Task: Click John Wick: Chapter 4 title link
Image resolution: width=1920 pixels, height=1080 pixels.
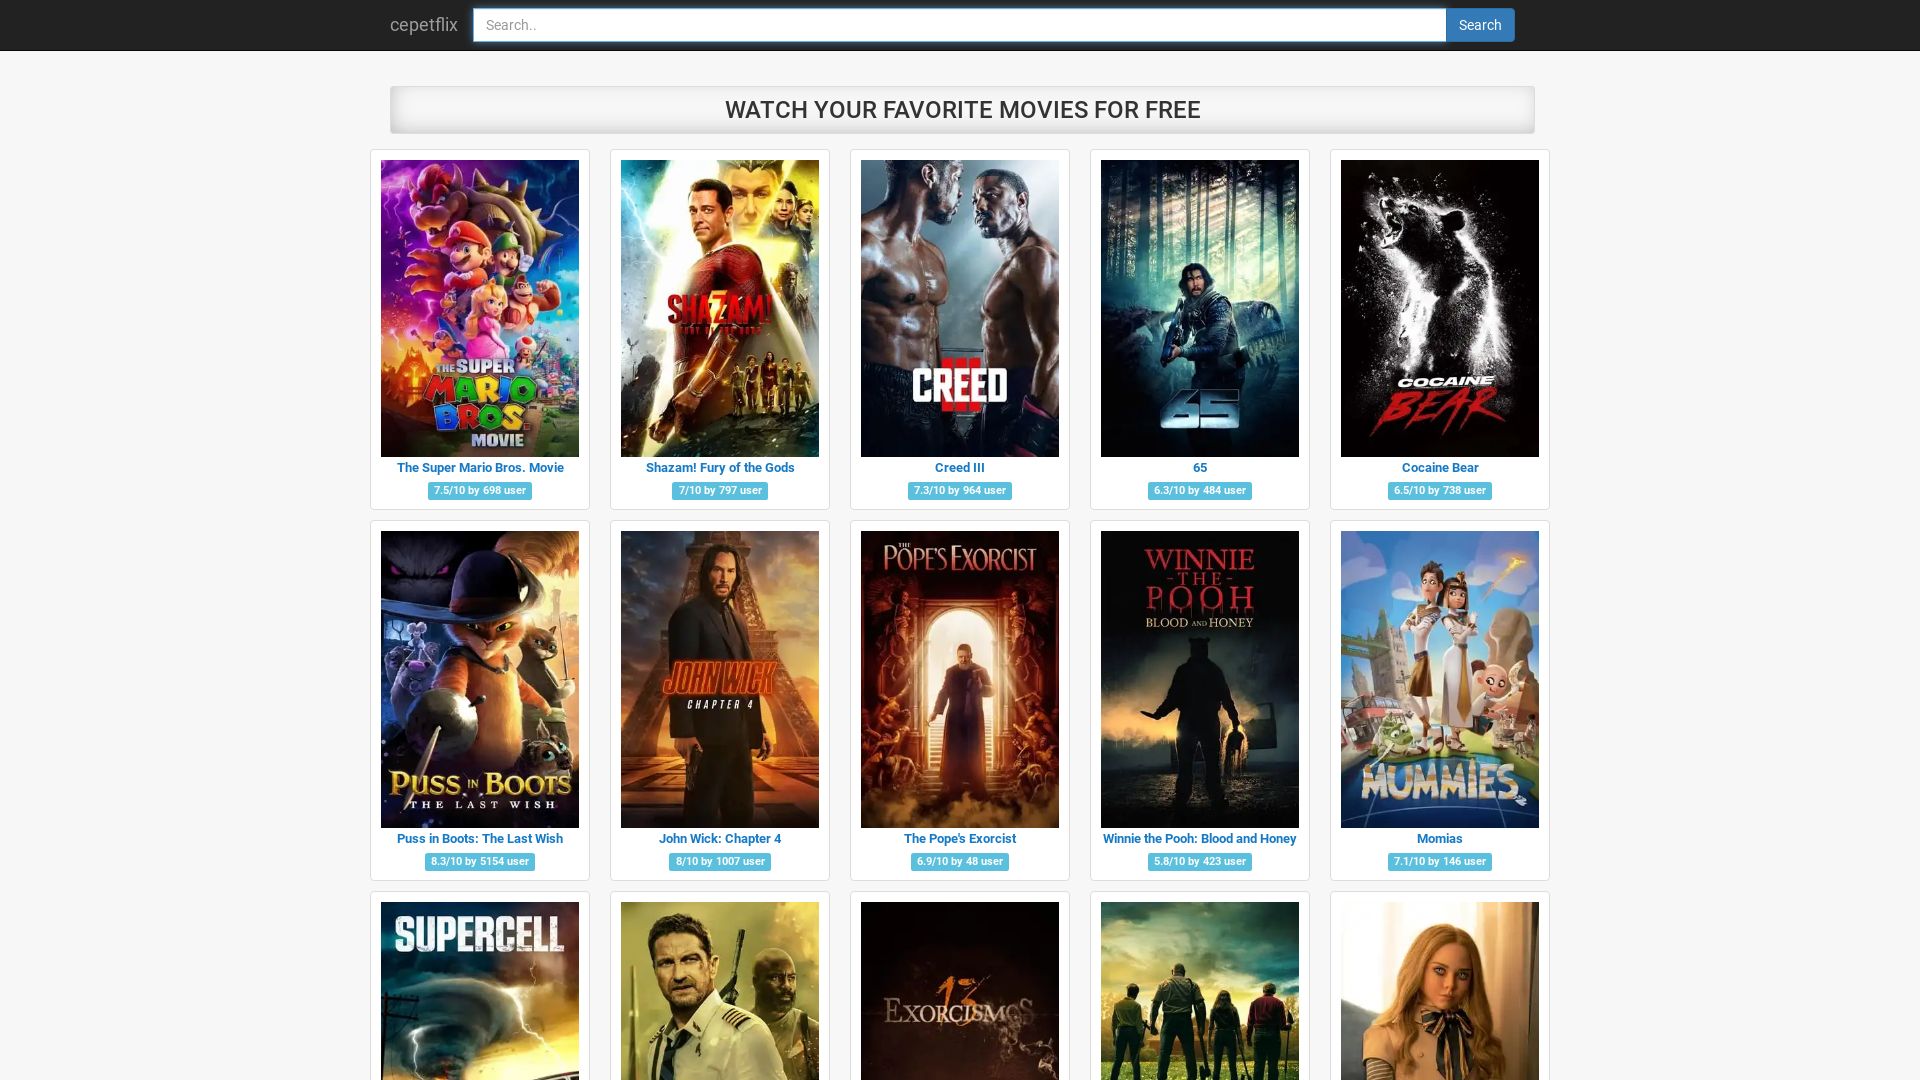Action: (720, 838)
